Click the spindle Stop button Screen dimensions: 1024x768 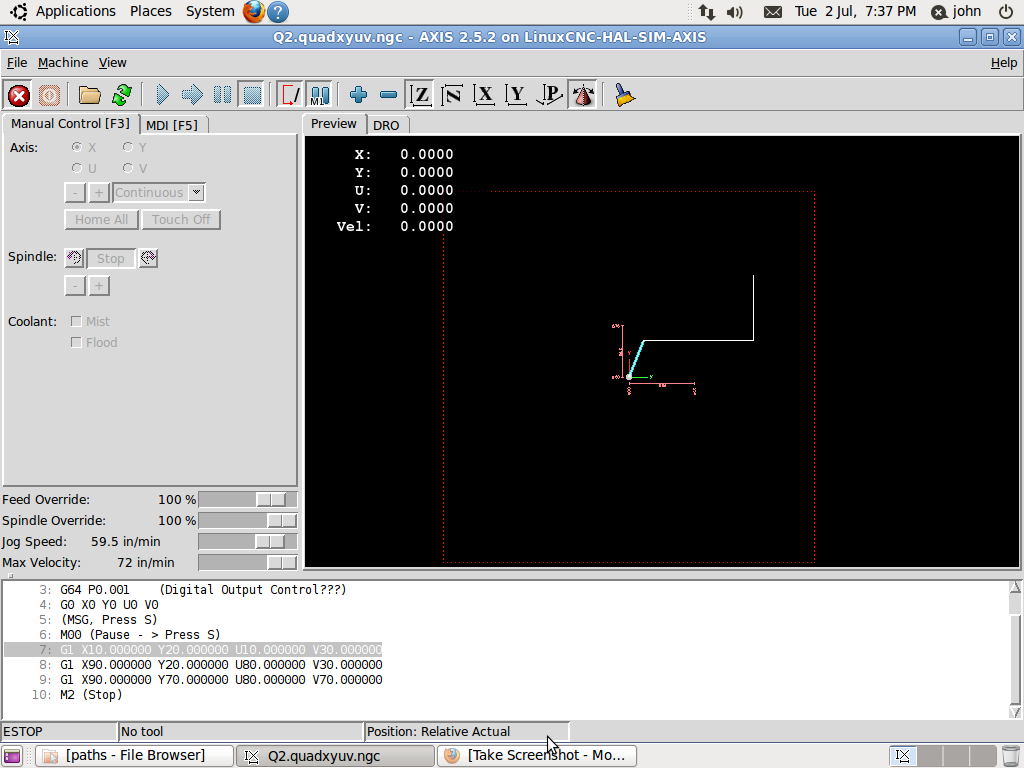pos(110,259)
